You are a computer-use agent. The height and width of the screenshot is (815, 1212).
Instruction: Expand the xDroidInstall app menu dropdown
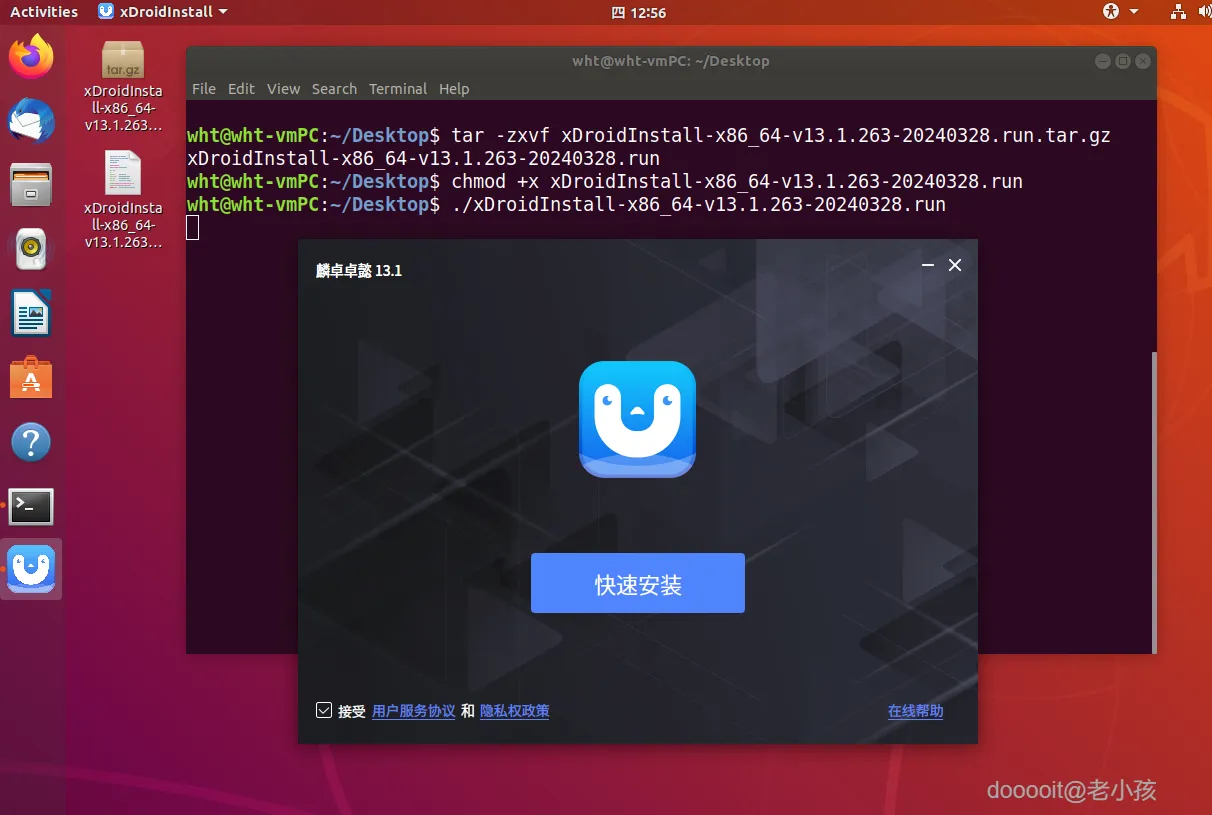(x=163, y=12)
